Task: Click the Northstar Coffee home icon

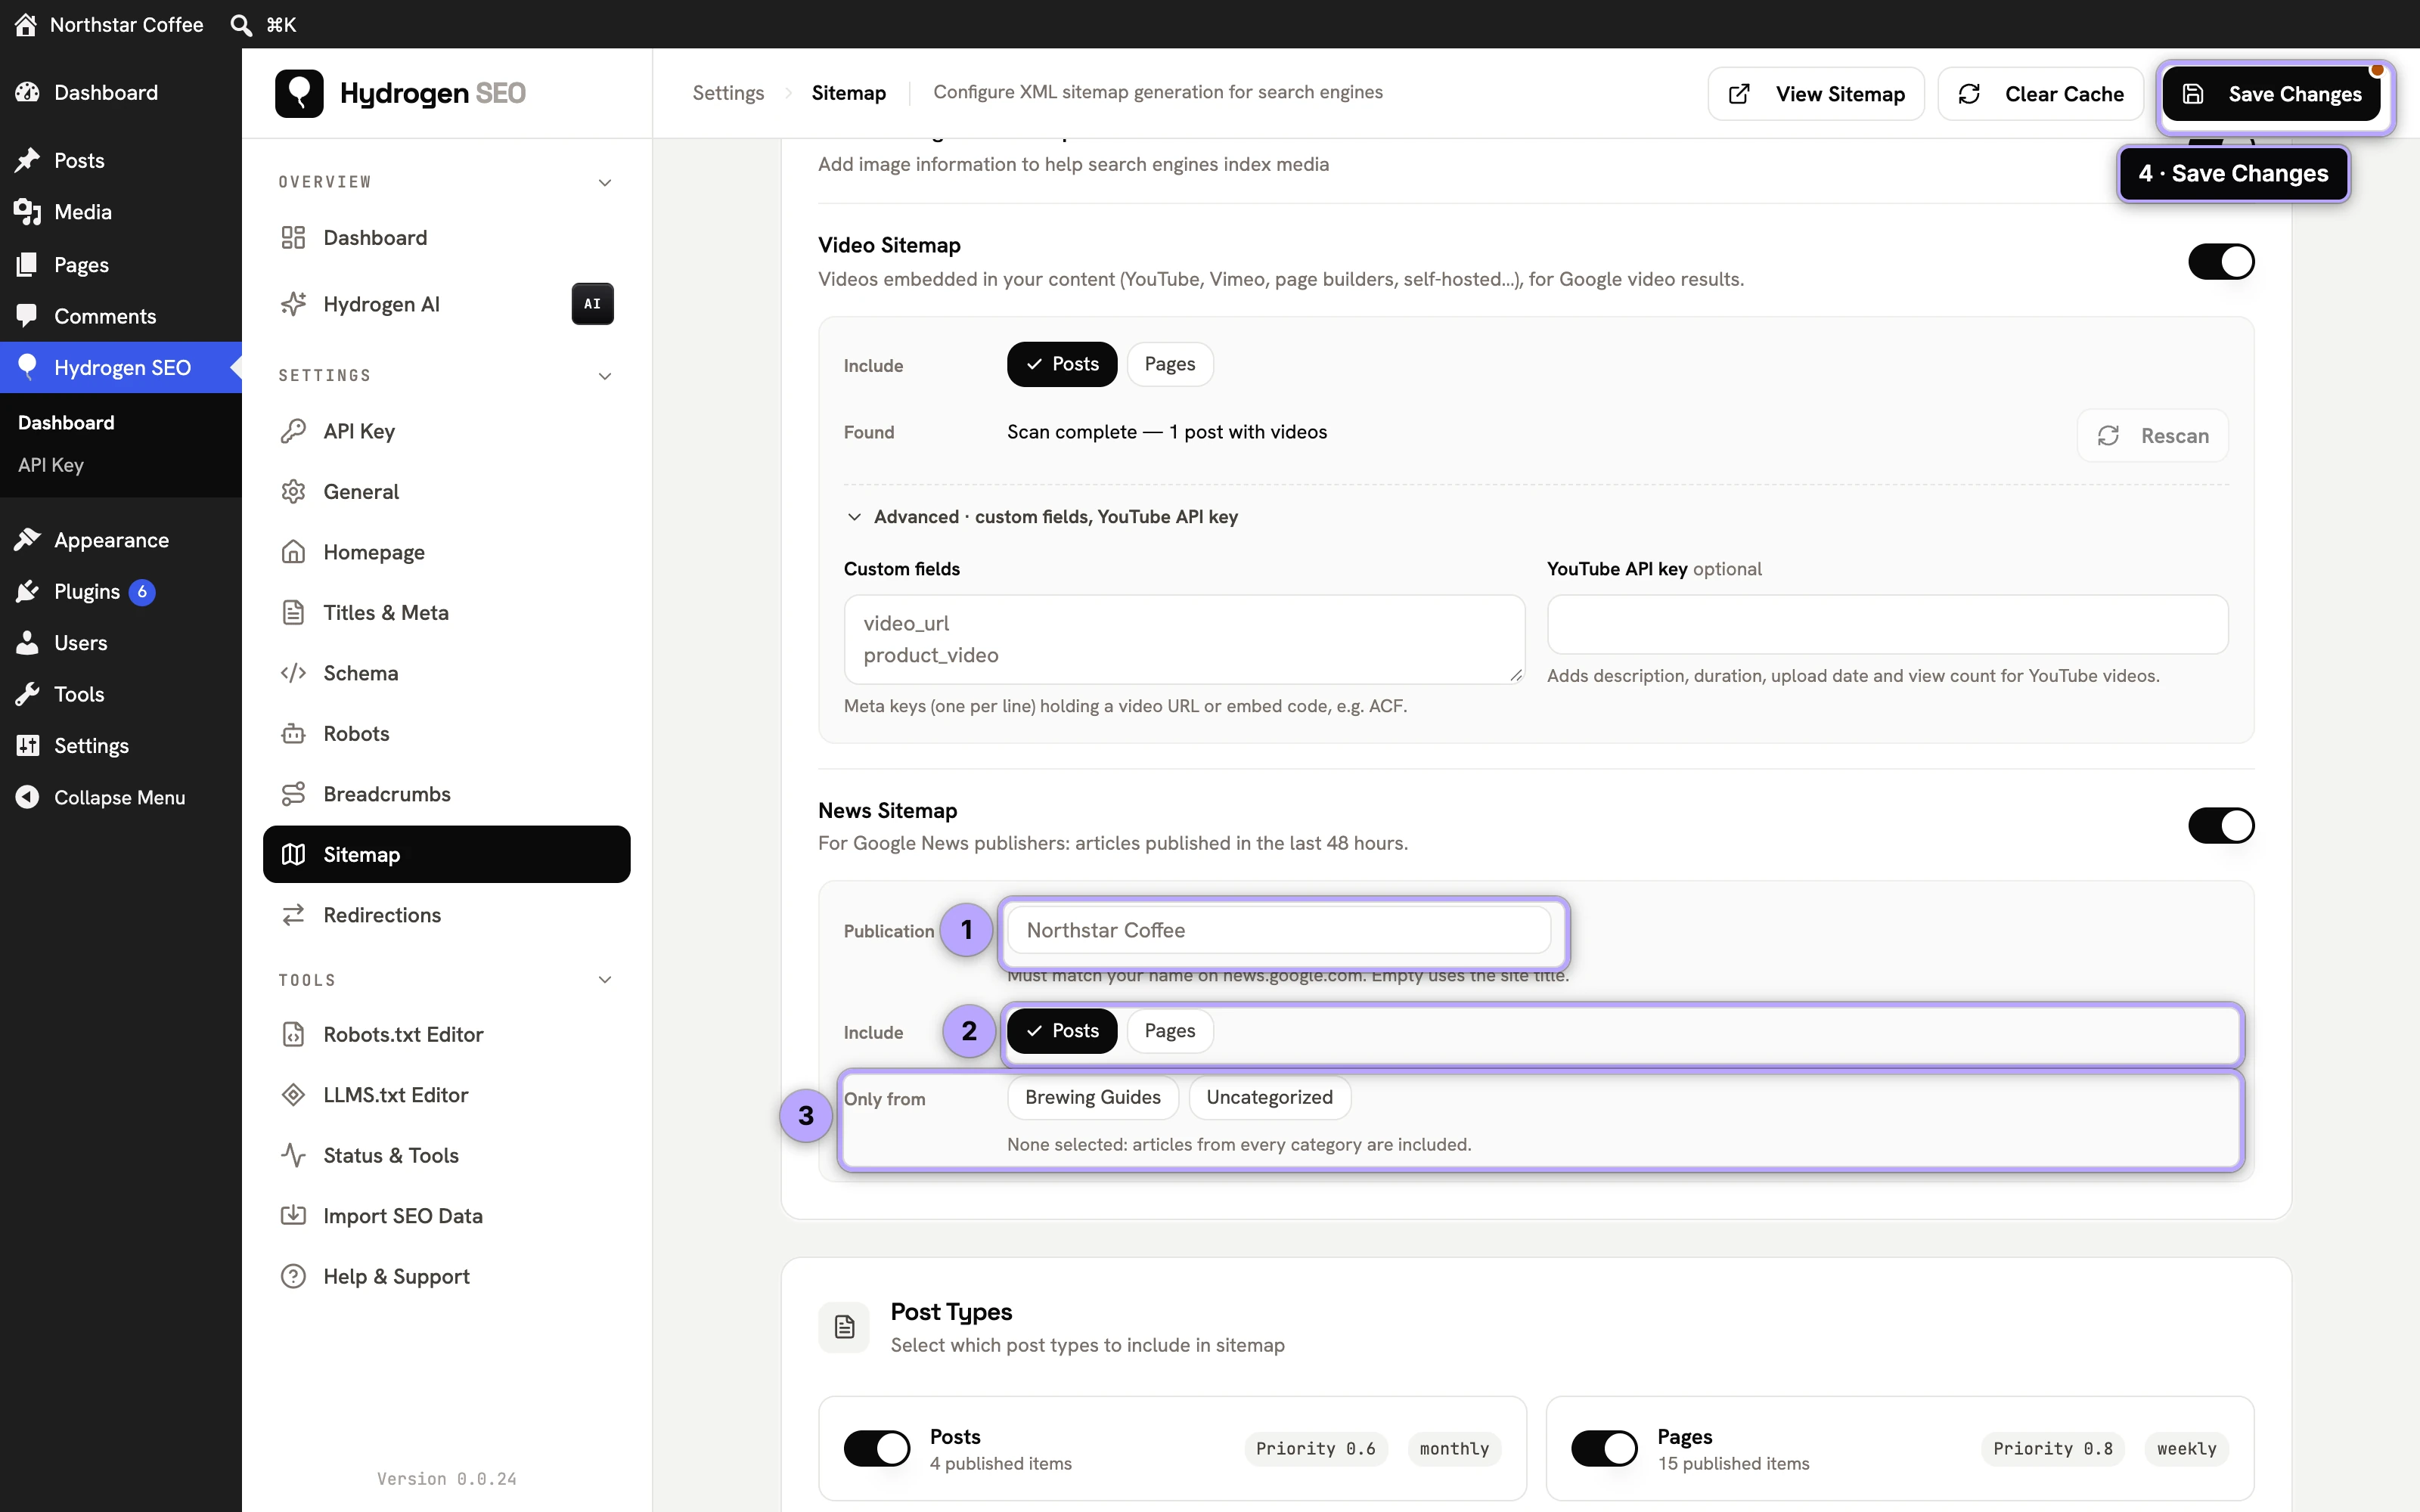Action: pyautogui.click(x=26, y=24)
